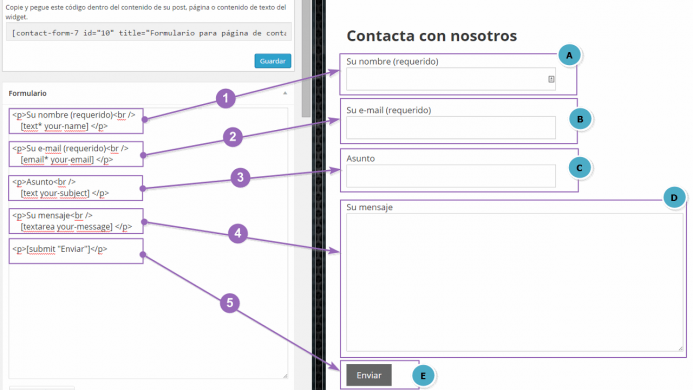Click the 'Copie y pegue este código' instruction text
The height and width of the screenshot is (390, 693).
pos(146,12)
